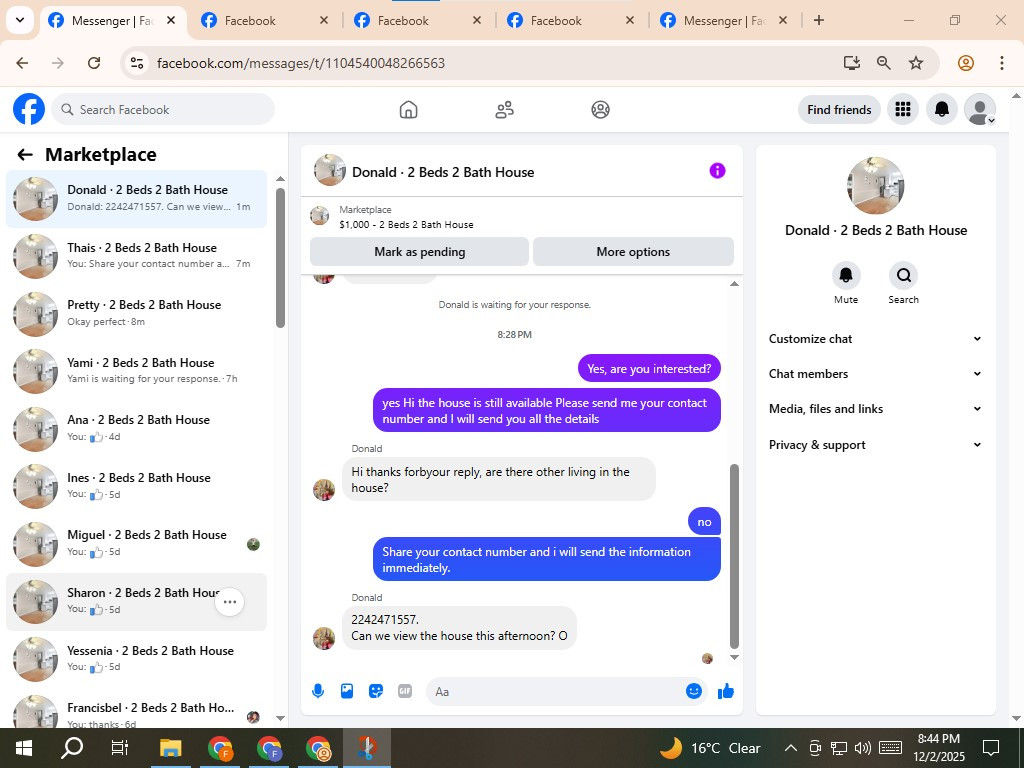Open the Facebook menu grid icon
The image size is (1024, 768).
click(903, 109)
